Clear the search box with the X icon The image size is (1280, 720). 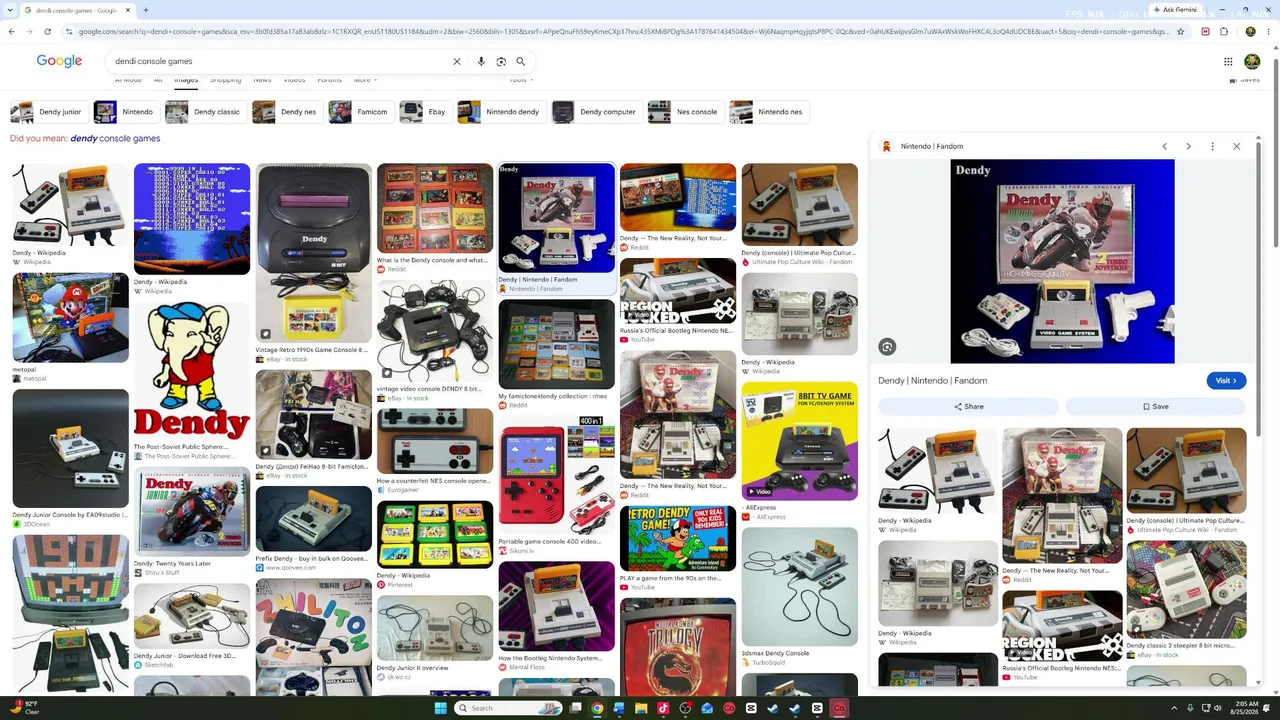pyautogui.click(x=457, y=61)
